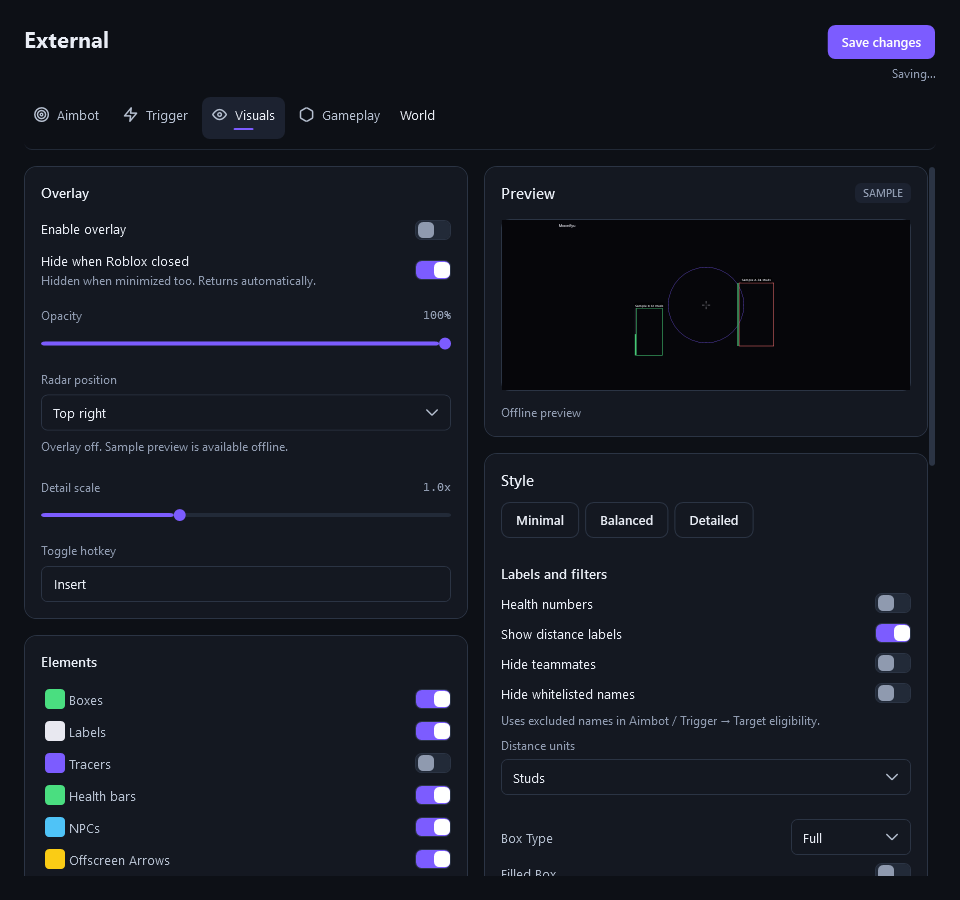The height and width of the screenshot is (900, 960).
Task: Click the Opacity slider handle
Action: click(445, 343)
